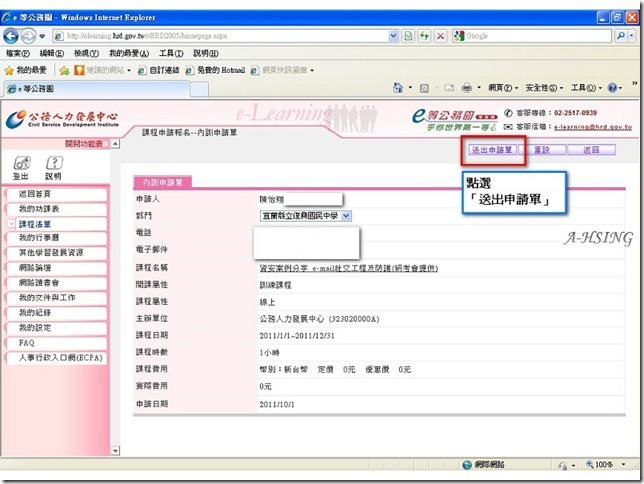This screenshot has width=644, height=484.
Task: Click the compatibility view icon
Action: [408, 36]
